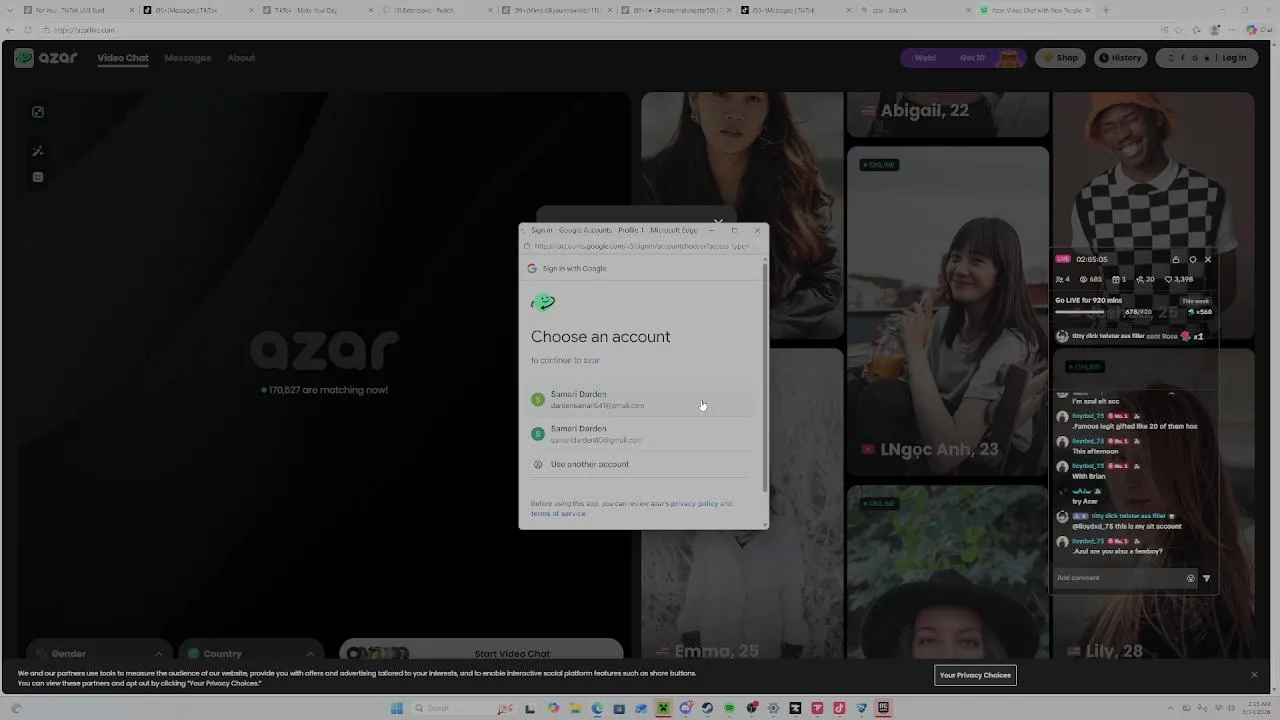Open Copilot icon in taskbar
1280x720 pixels.
click(554, 708)
